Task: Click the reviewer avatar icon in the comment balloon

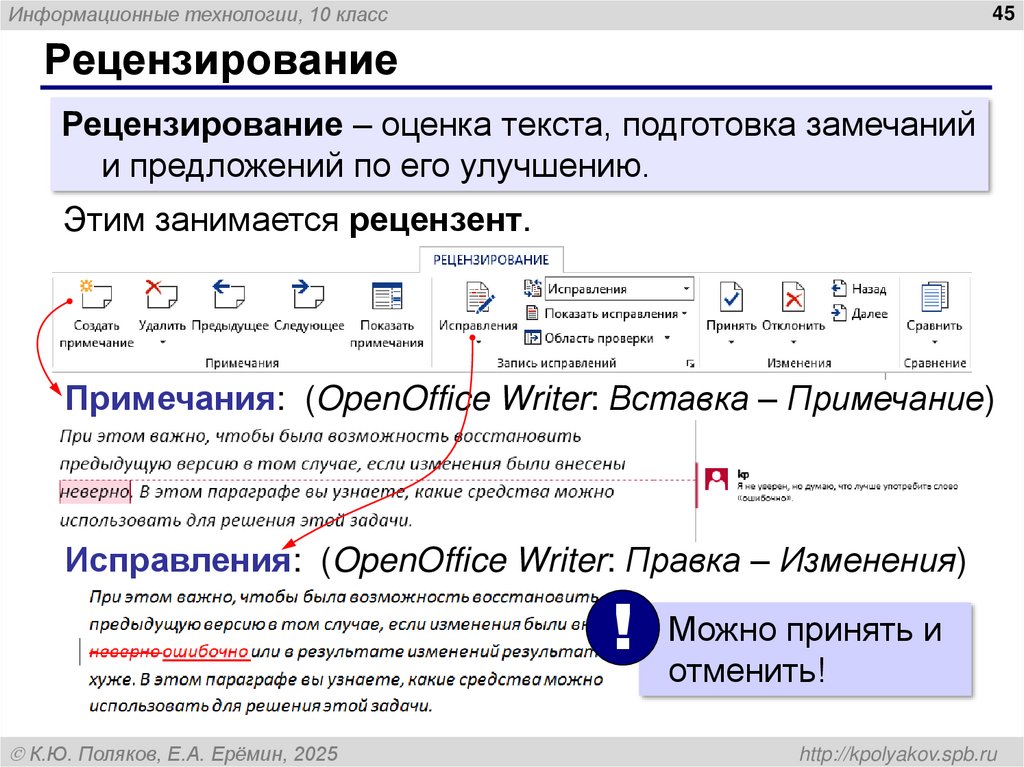Action: (x=716, y=480)
